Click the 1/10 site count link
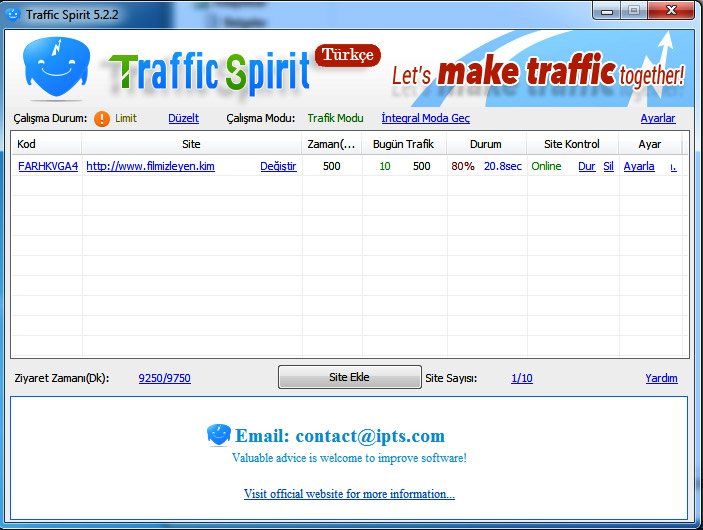 522,378
